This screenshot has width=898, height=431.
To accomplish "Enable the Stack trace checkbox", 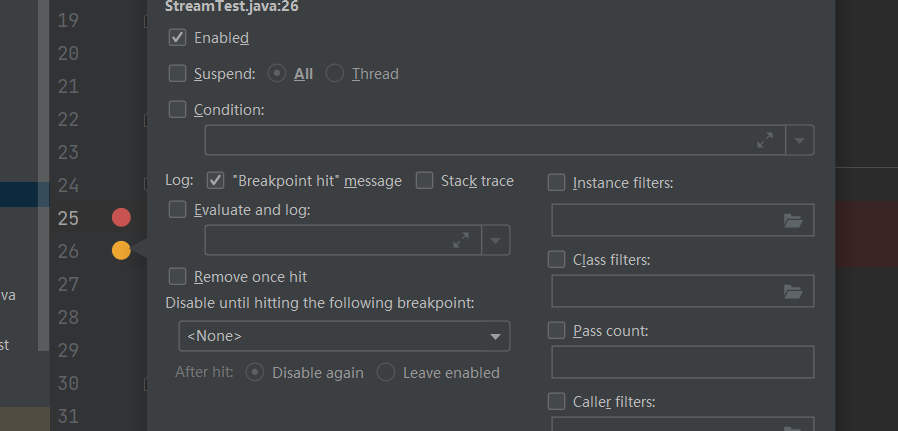I will tap(424, 181).
